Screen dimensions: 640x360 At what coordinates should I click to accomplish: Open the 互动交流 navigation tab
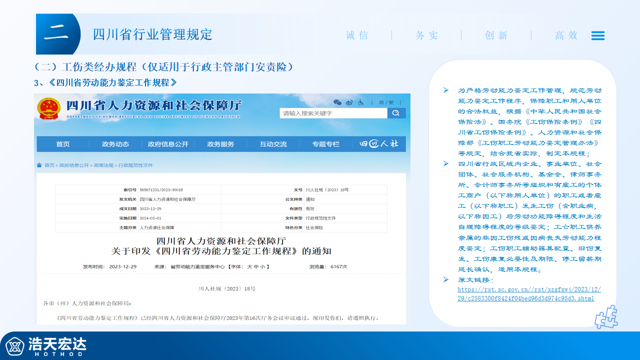(273, 144)
